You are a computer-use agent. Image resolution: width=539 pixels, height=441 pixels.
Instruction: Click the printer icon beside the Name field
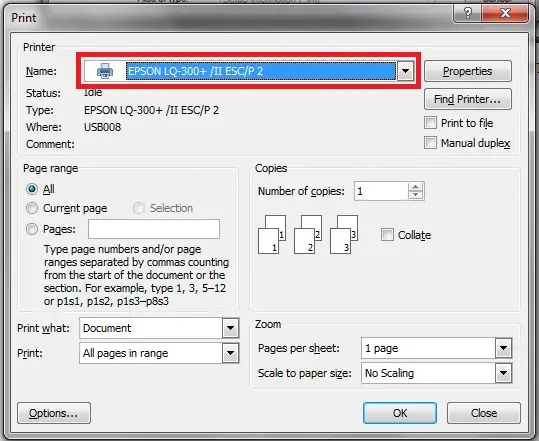point(105,71)
